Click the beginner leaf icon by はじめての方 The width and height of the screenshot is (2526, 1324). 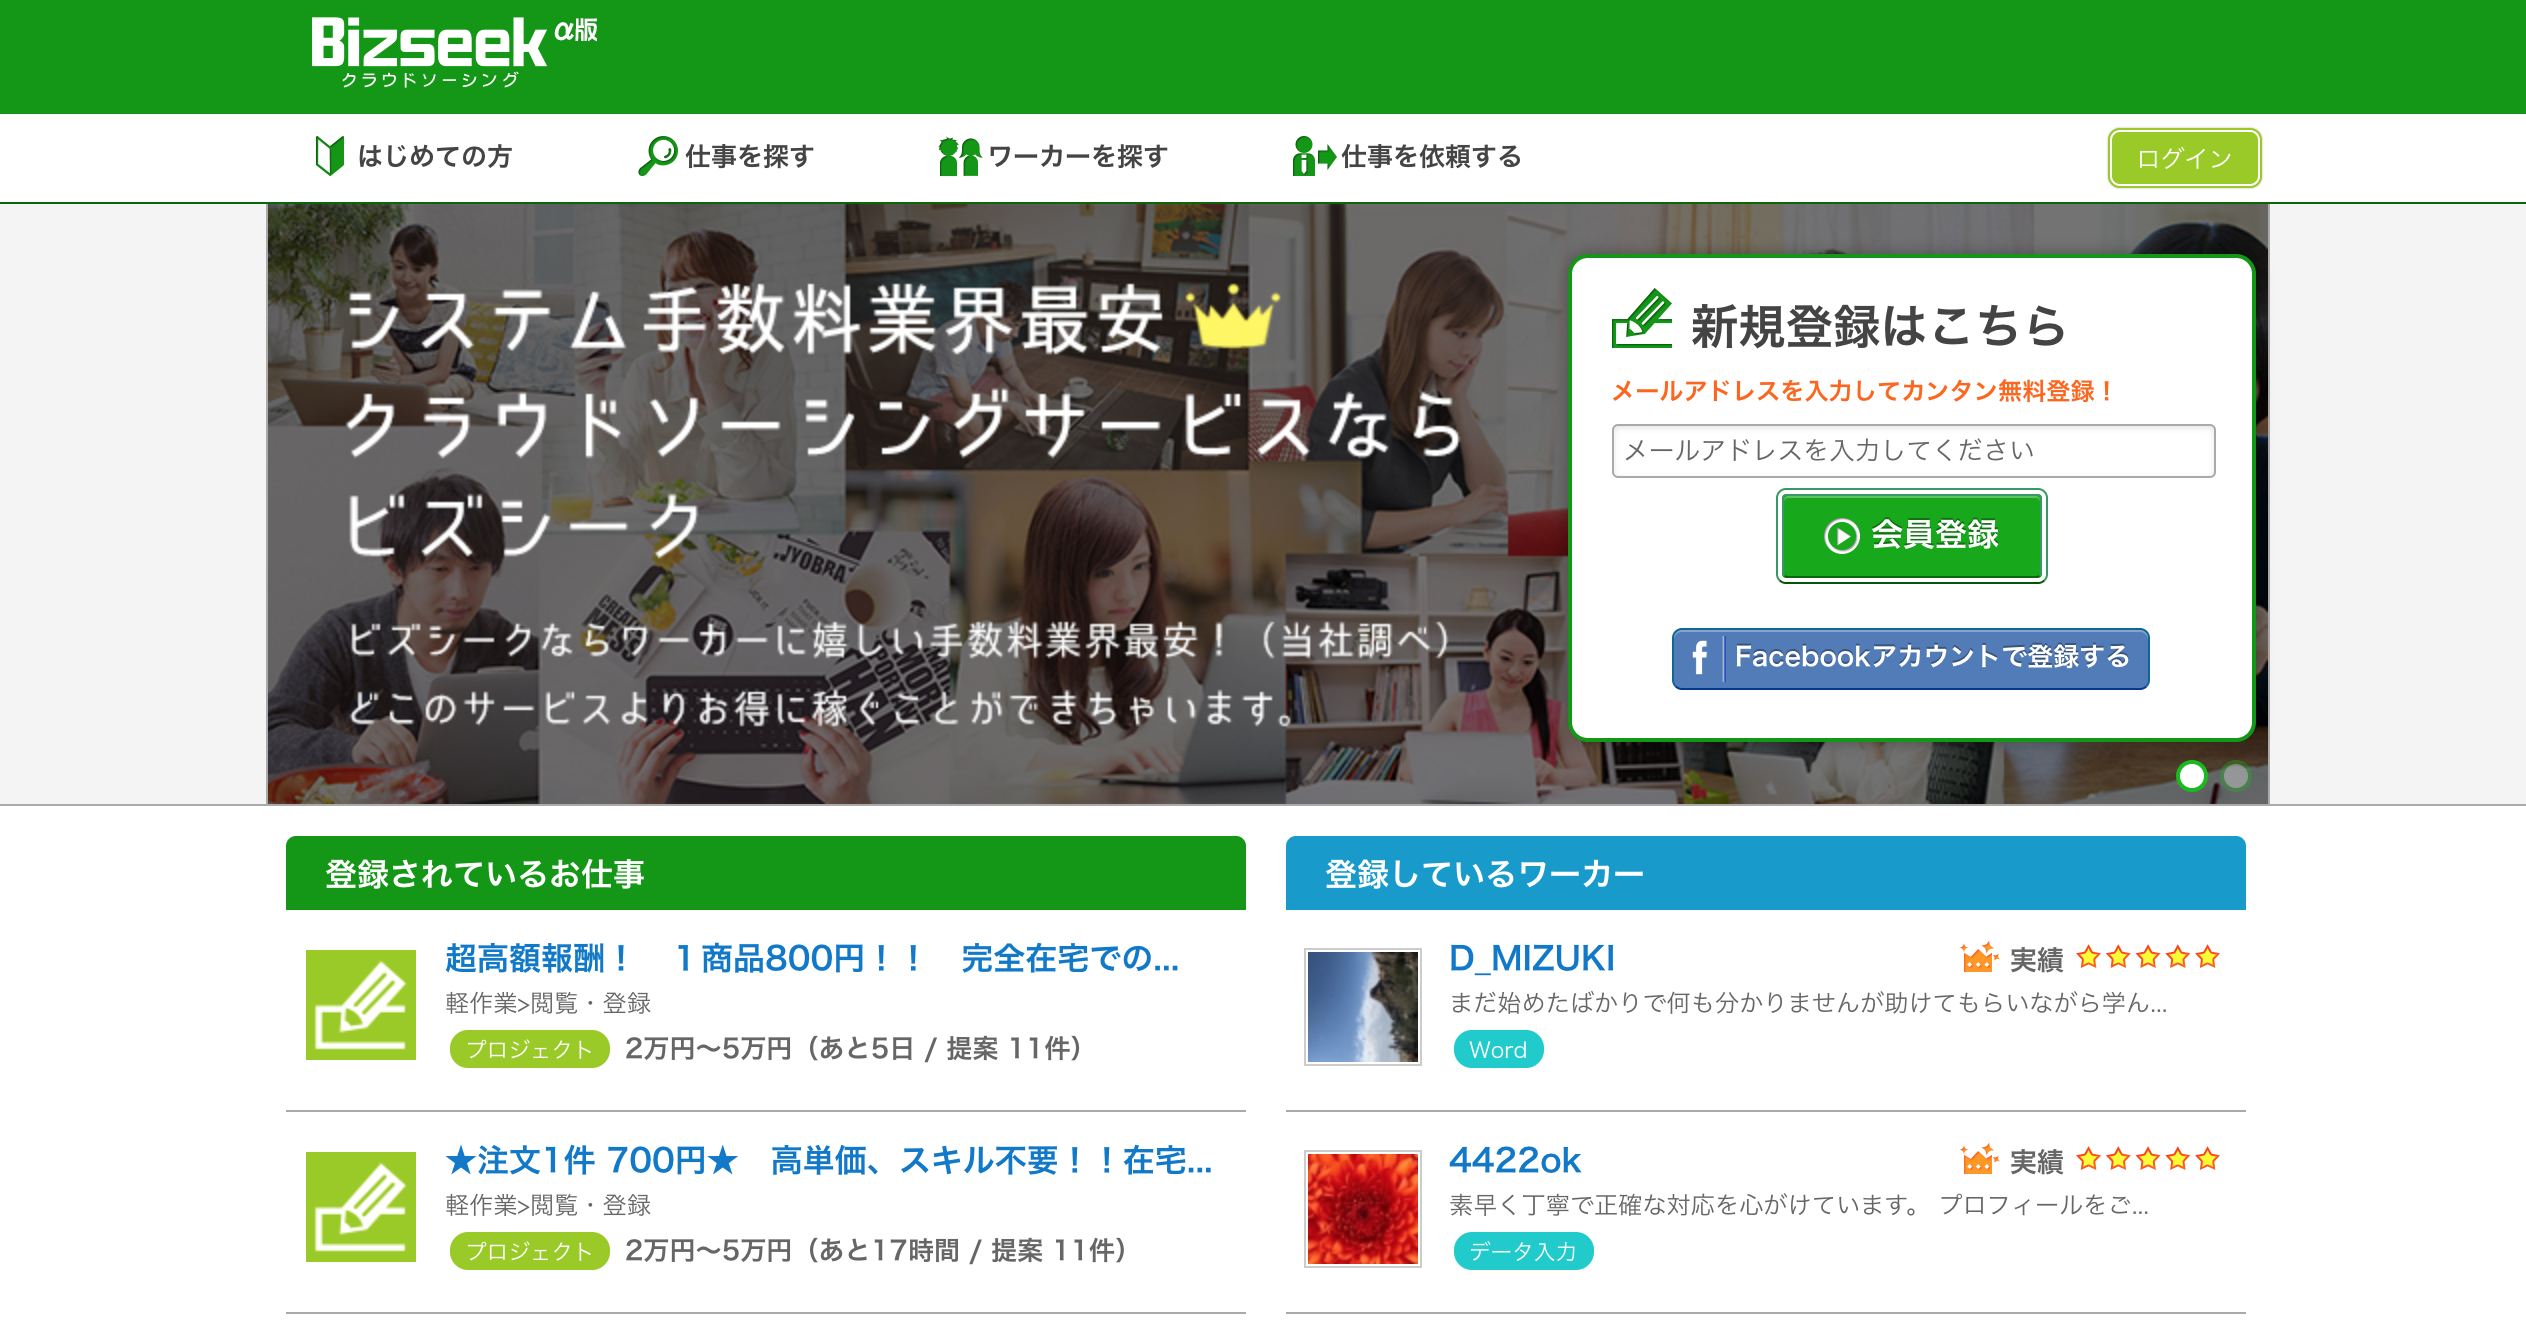coord(329,156)
